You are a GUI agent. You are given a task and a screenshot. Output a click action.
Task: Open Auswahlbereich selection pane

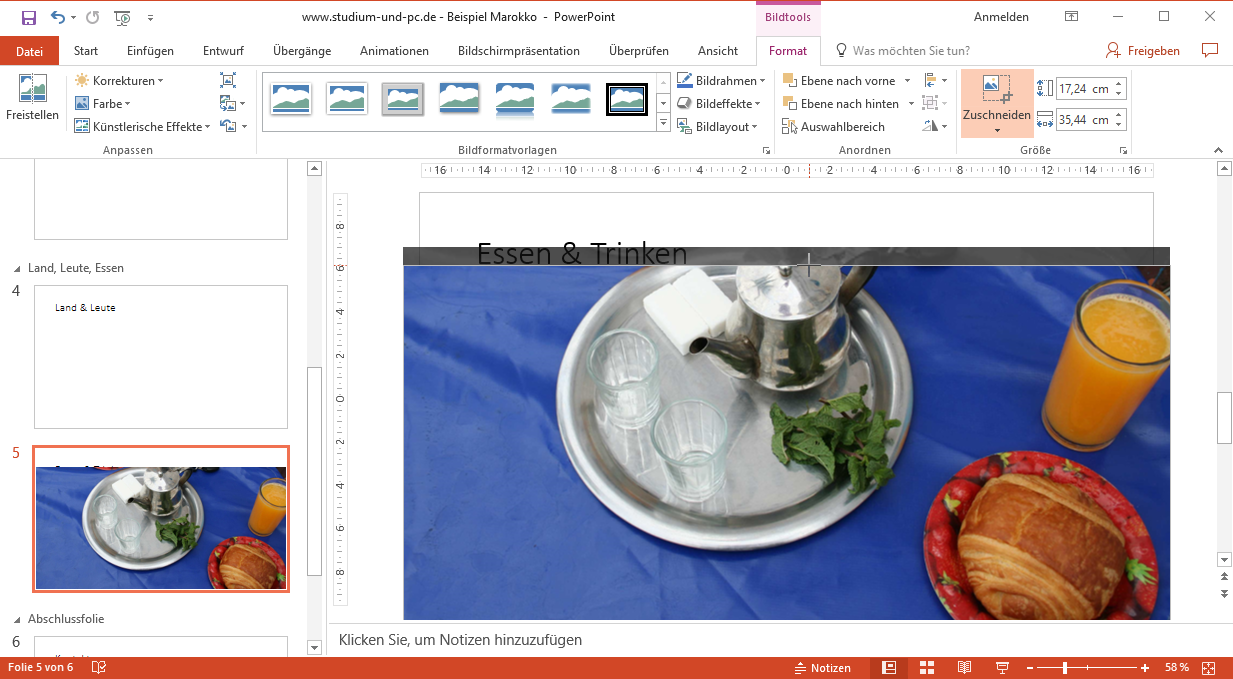[835, 127]
